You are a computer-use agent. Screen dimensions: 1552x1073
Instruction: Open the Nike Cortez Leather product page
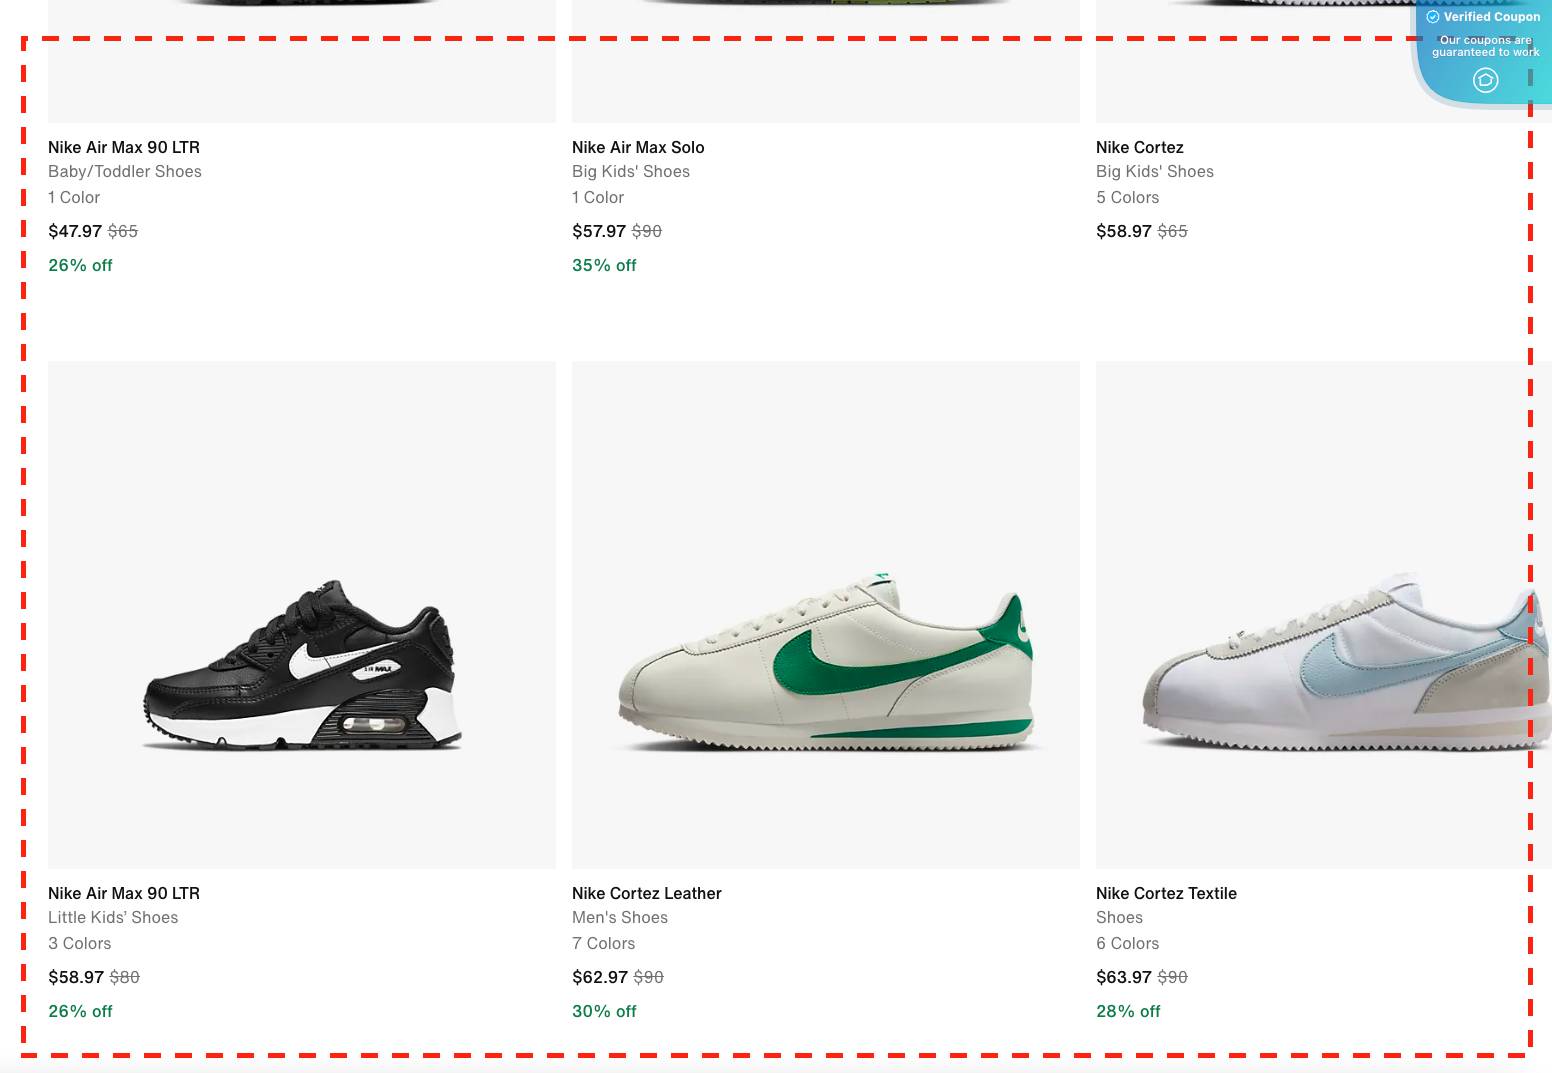pos(646,893)
